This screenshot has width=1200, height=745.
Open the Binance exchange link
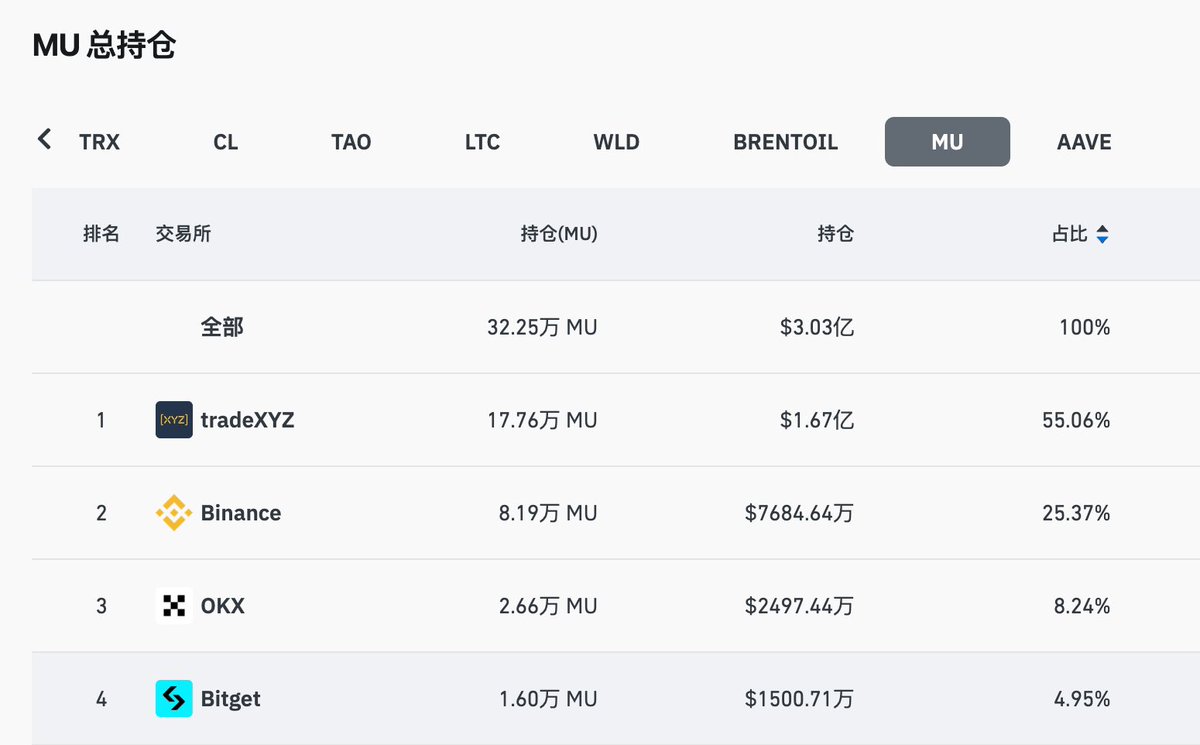coord(241,513)
